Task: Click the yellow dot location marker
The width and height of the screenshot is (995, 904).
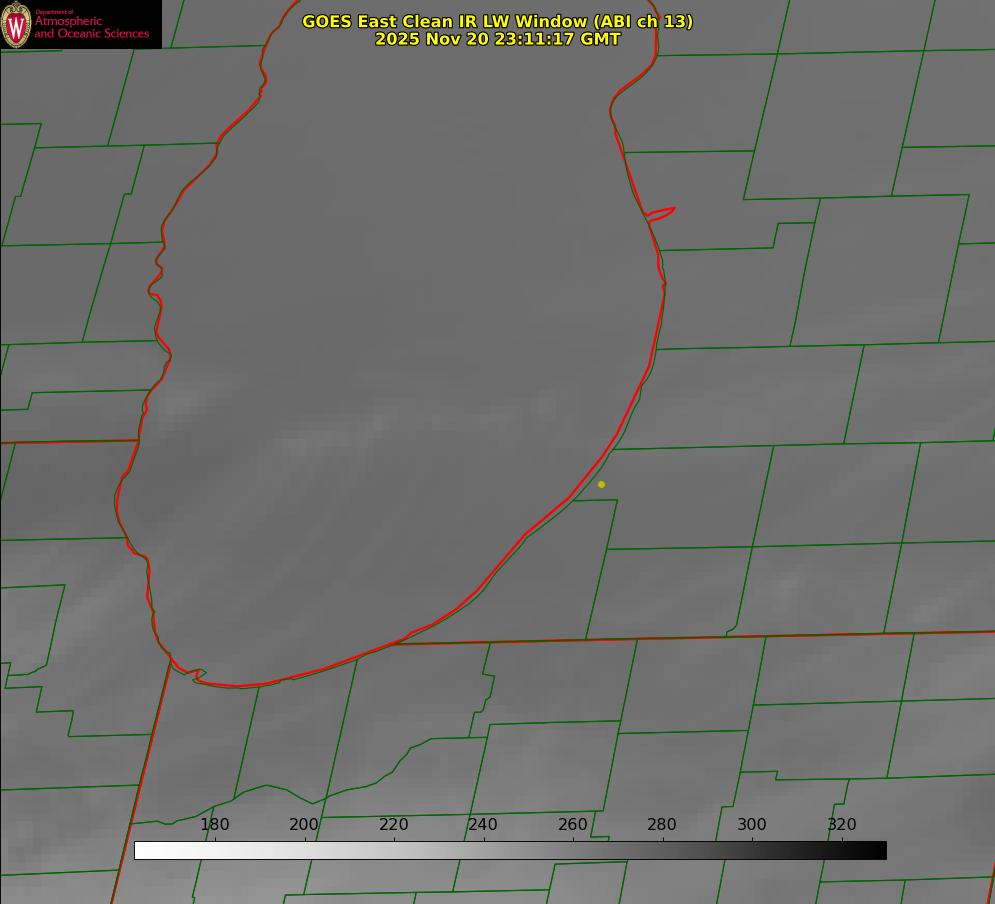Action: (601, 484)
